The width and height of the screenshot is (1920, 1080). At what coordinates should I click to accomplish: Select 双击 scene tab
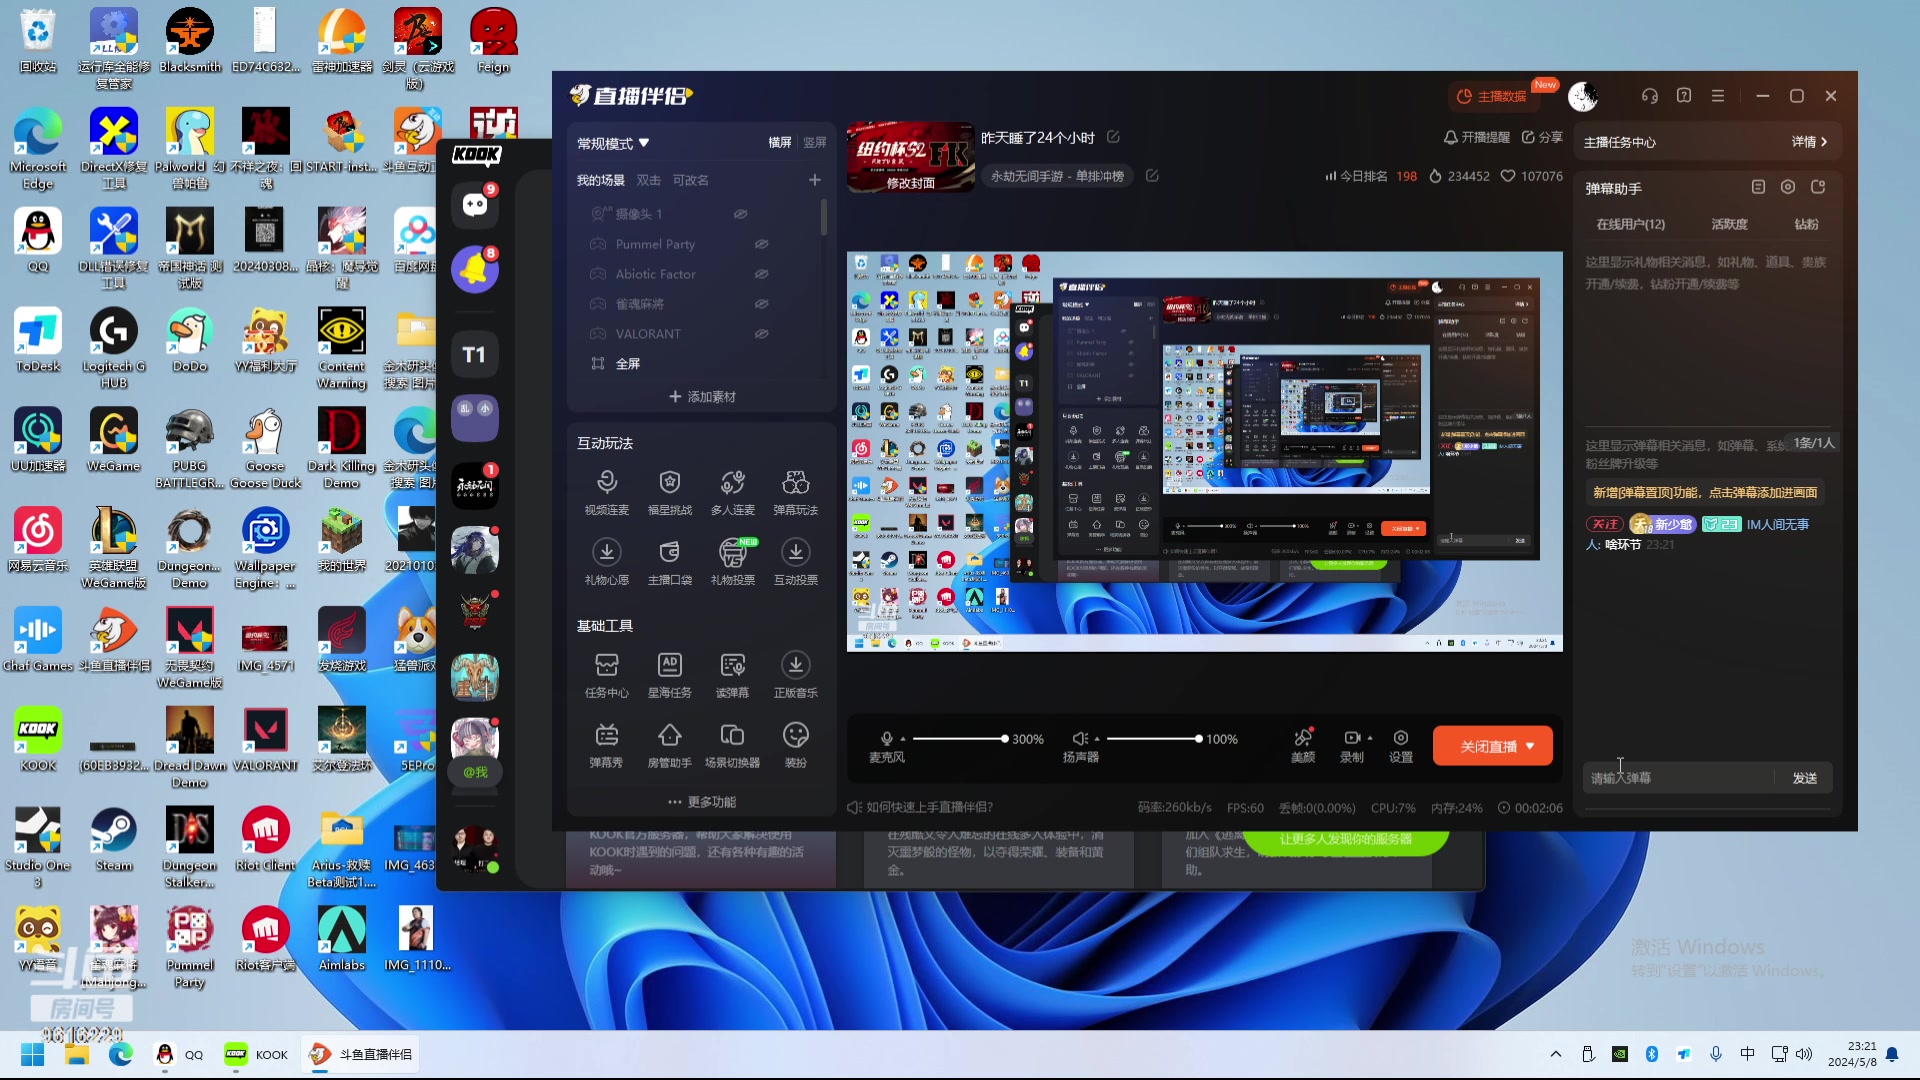(x=649, y=180)
